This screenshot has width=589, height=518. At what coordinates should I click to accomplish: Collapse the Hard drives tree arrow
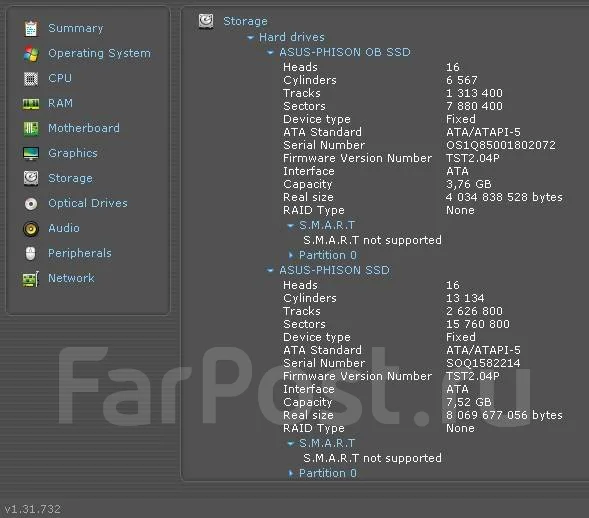250,38
